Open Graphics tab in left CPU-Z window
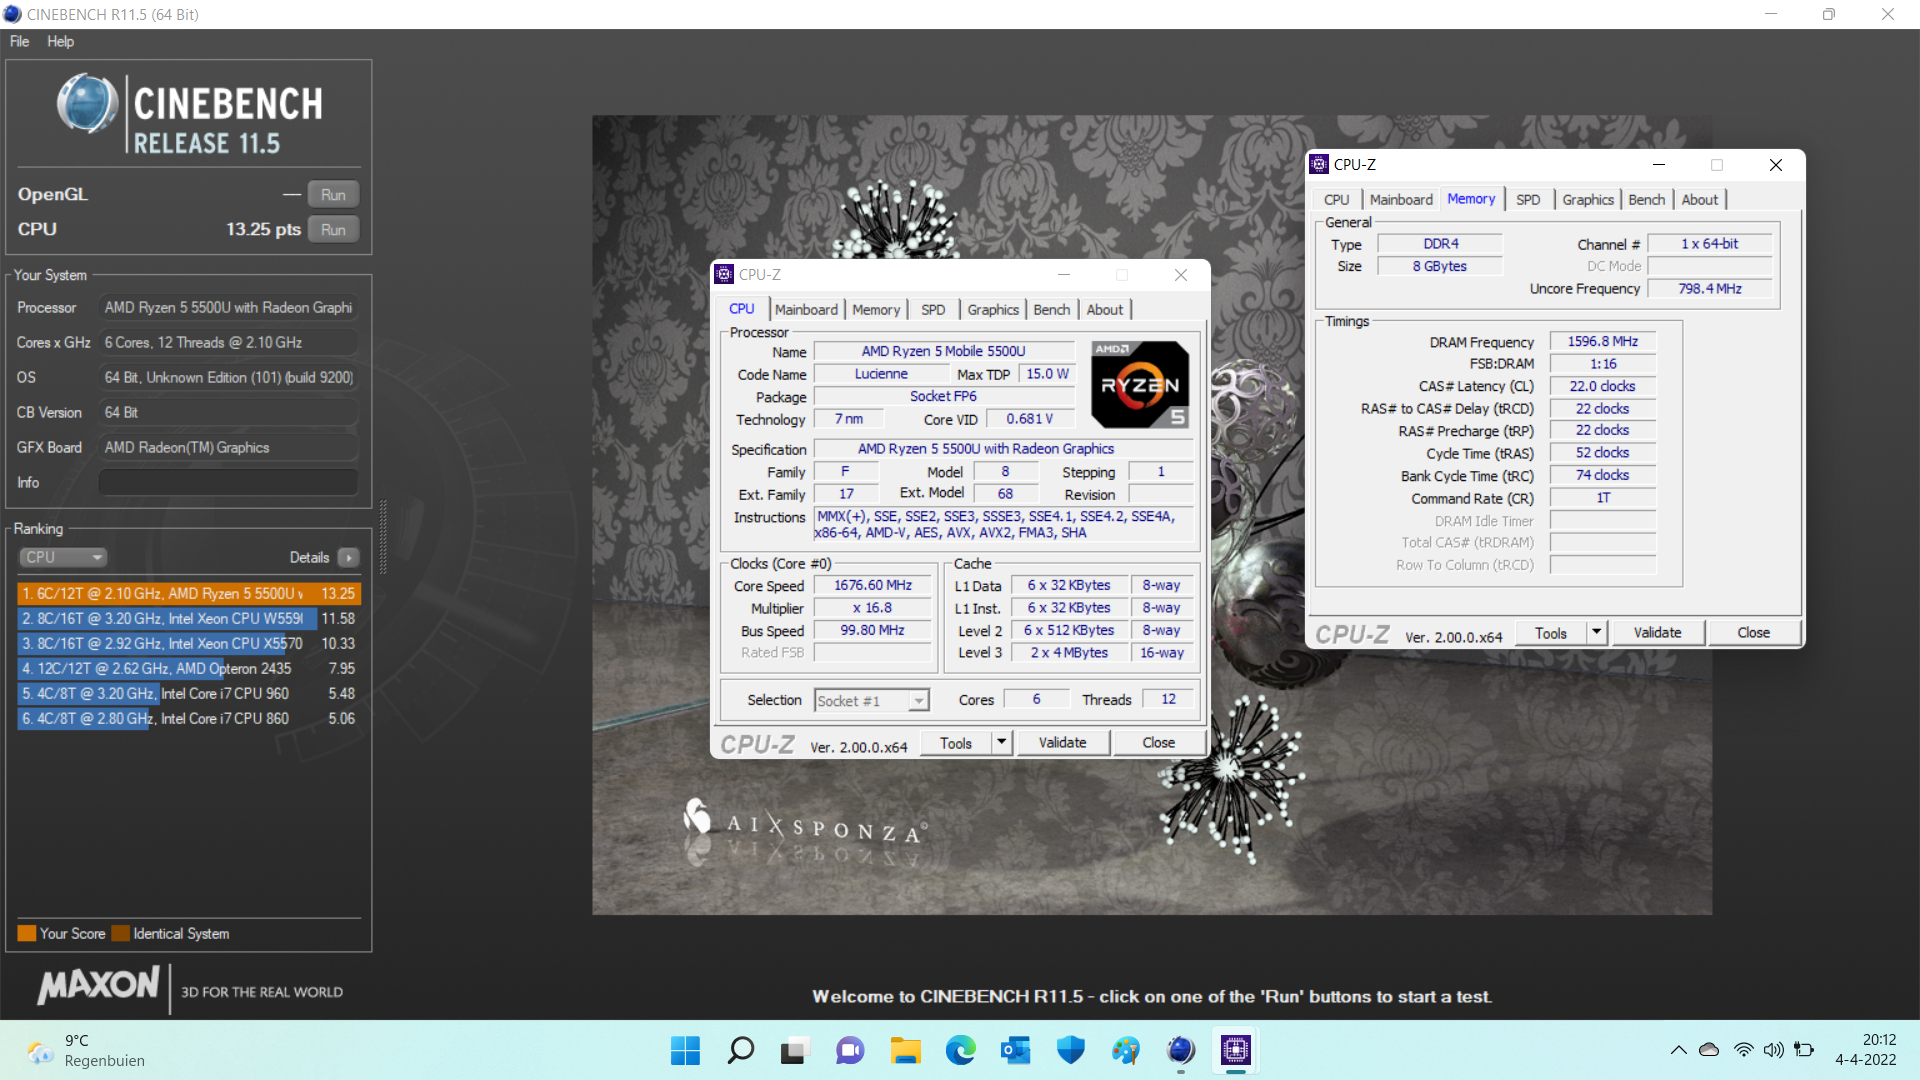 coord(993,310)
